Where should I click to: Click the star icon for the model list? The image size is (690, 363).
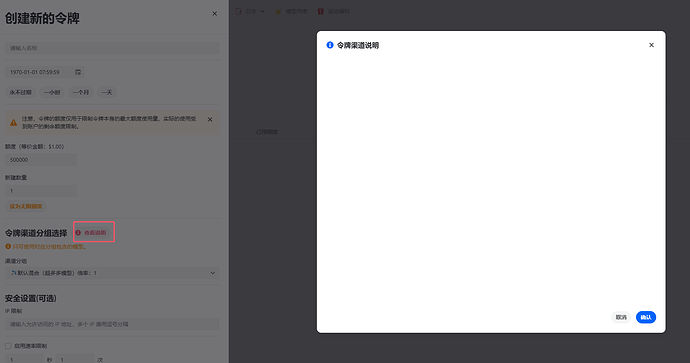(278, 11)
